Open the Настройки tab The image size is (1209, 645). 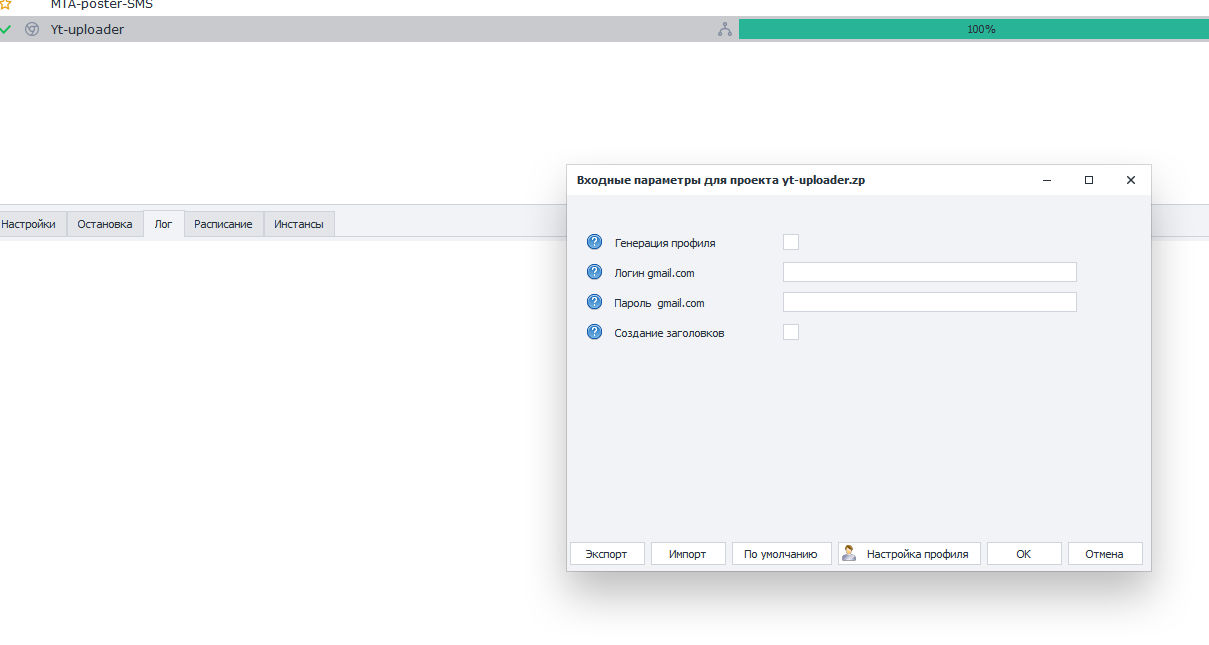[x=33, y=224]
